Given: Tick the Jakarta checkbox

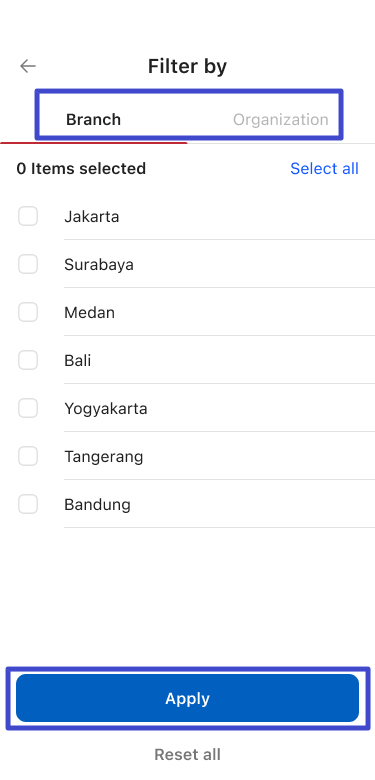Looking at the screenshot, I should tap(28, 216).
